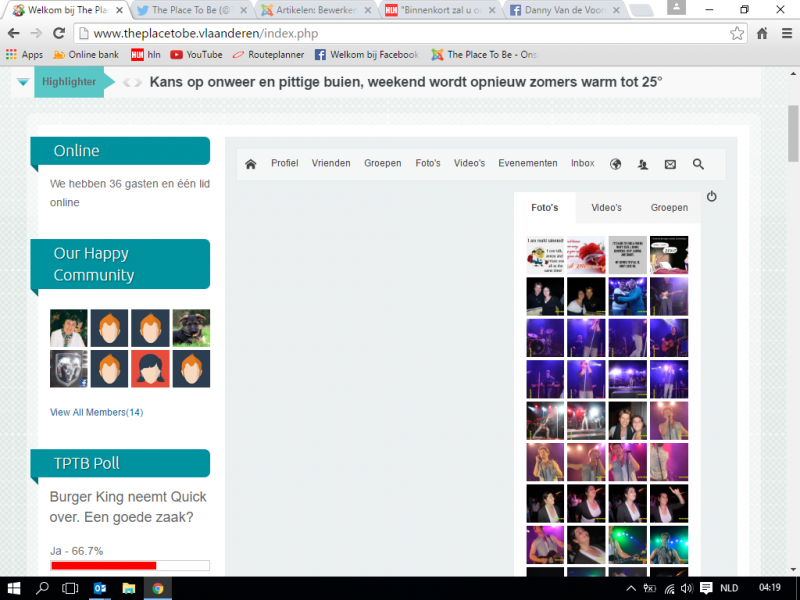The image size is (800, 600).
Task: Open the magnifier search icon in community toolbar
Action: coord(698,164)
